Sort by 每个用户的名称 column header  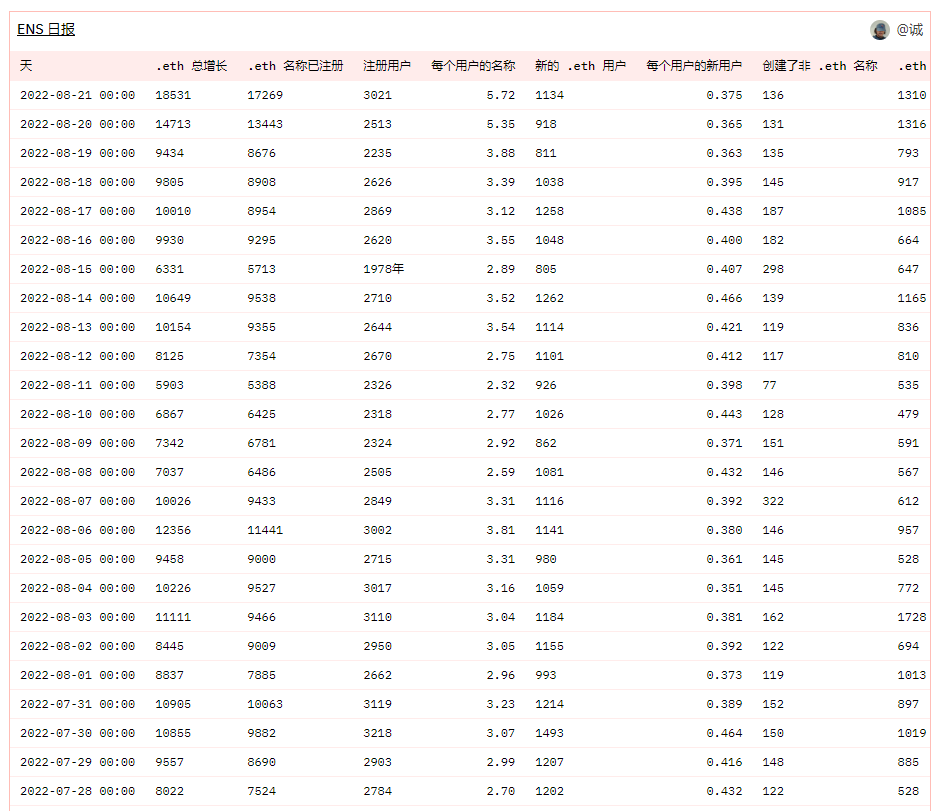473,66
